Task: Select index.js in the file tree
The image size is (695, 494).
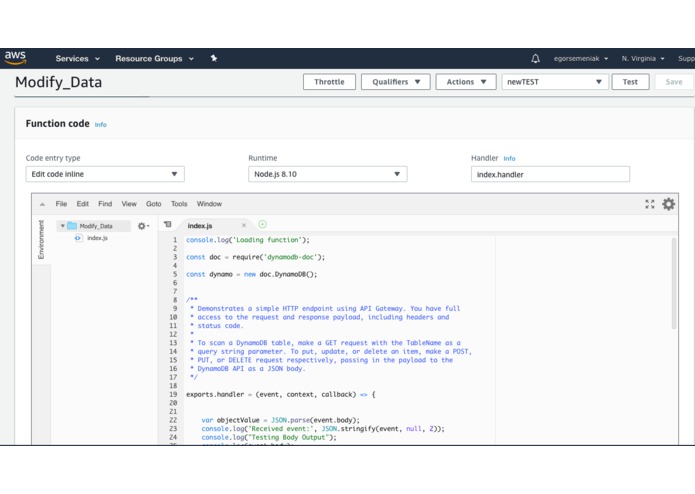Action: 98,238
